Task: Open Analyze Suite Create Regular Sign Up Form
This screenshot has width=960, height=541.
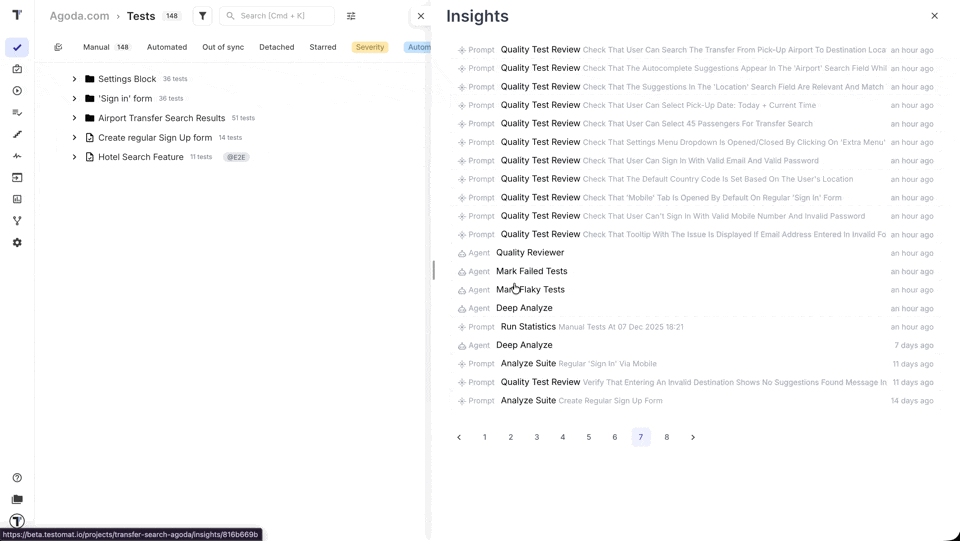Action: (x=696, y=400)
